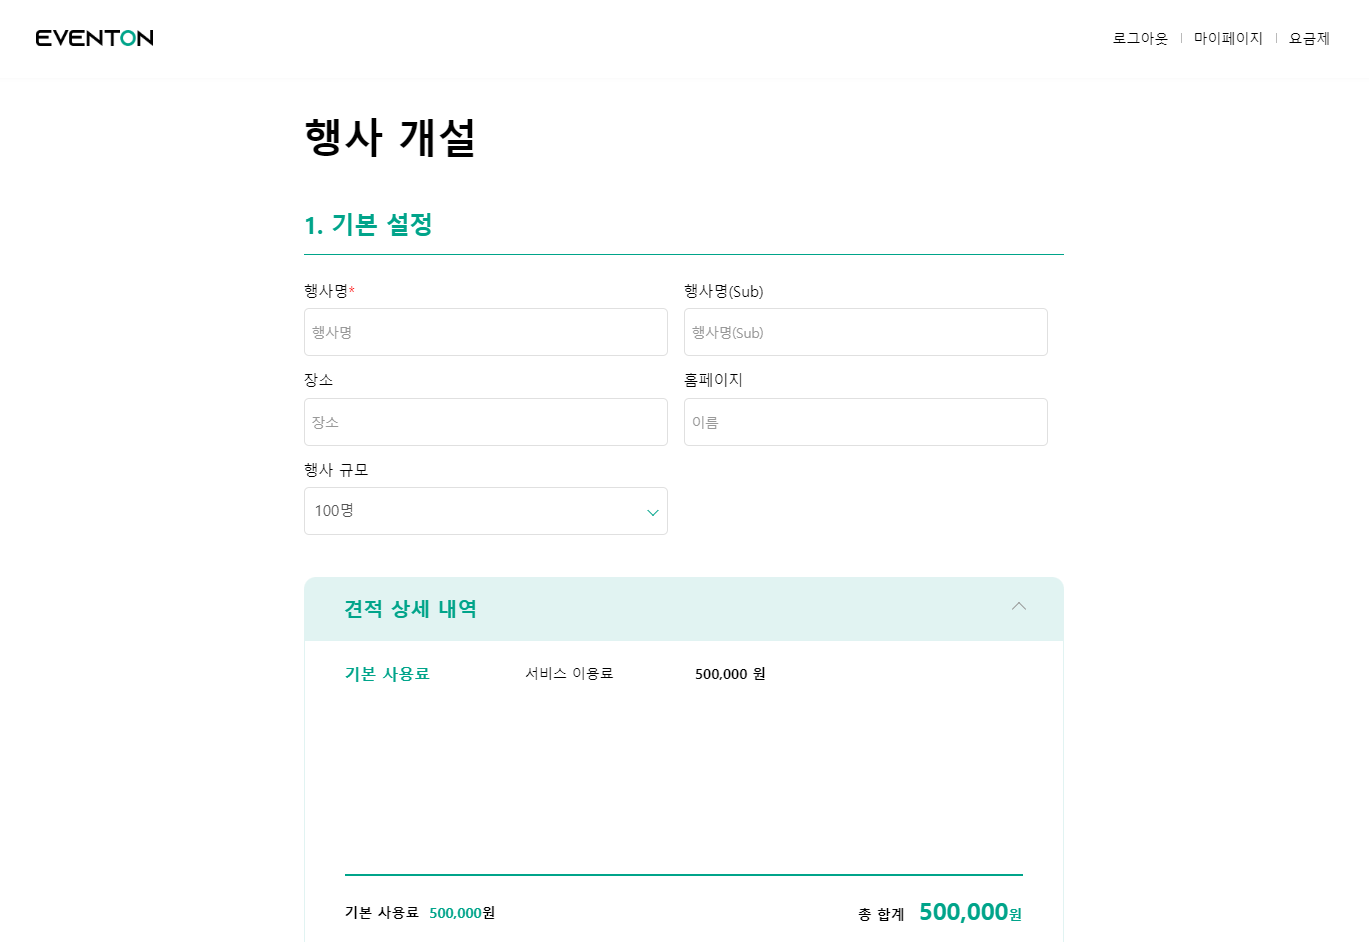This screenshot has width=1369, height=942.
Task: Click the 행사 규모 dropdown arrow icon
Action: (x=652, y=512)
